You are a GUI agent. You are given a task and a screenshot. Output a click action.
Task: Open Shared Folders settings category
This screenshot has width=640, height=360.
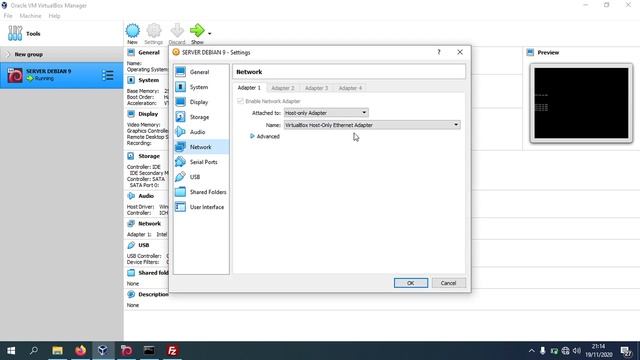pyautogui.click(x=201, y=192)
